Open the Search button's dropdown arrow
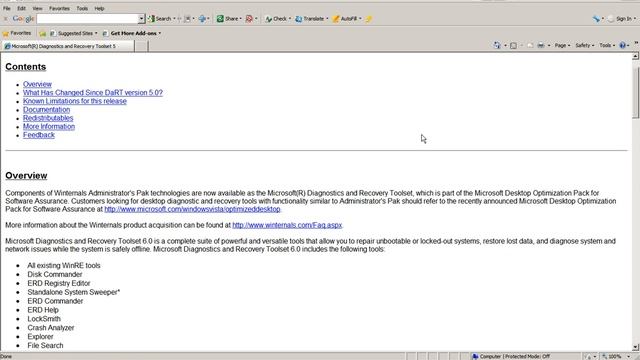The image size is (640, 360). [x=174, y=19]
